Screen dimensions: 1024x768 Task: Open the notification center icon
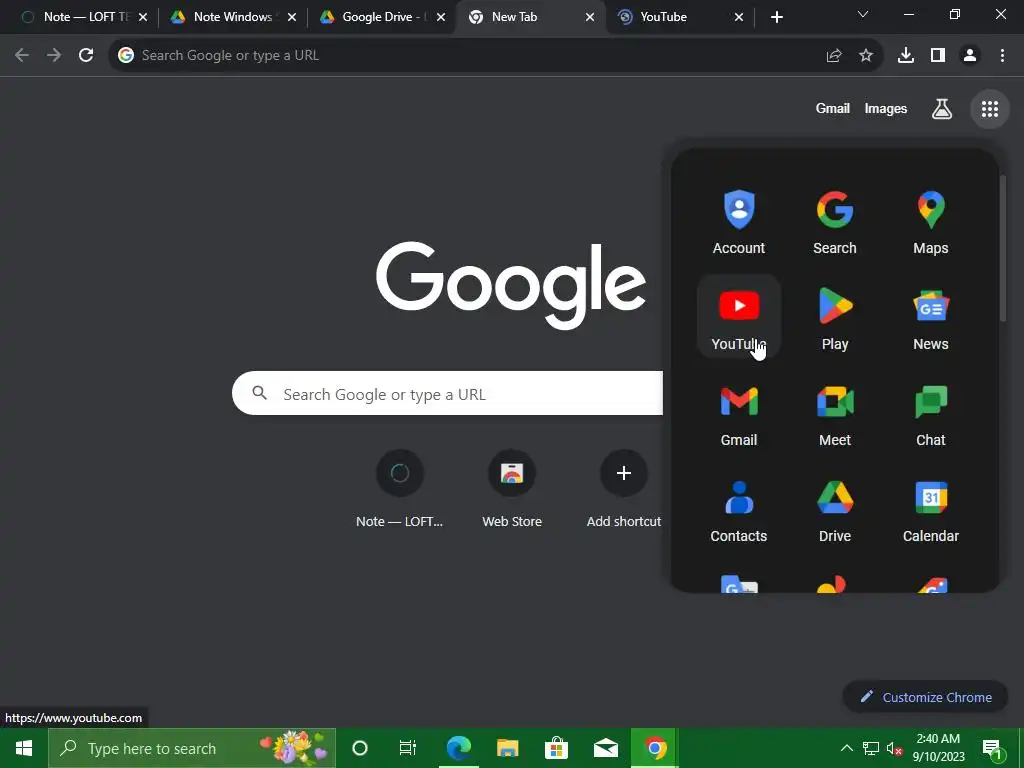click(992, 749)
